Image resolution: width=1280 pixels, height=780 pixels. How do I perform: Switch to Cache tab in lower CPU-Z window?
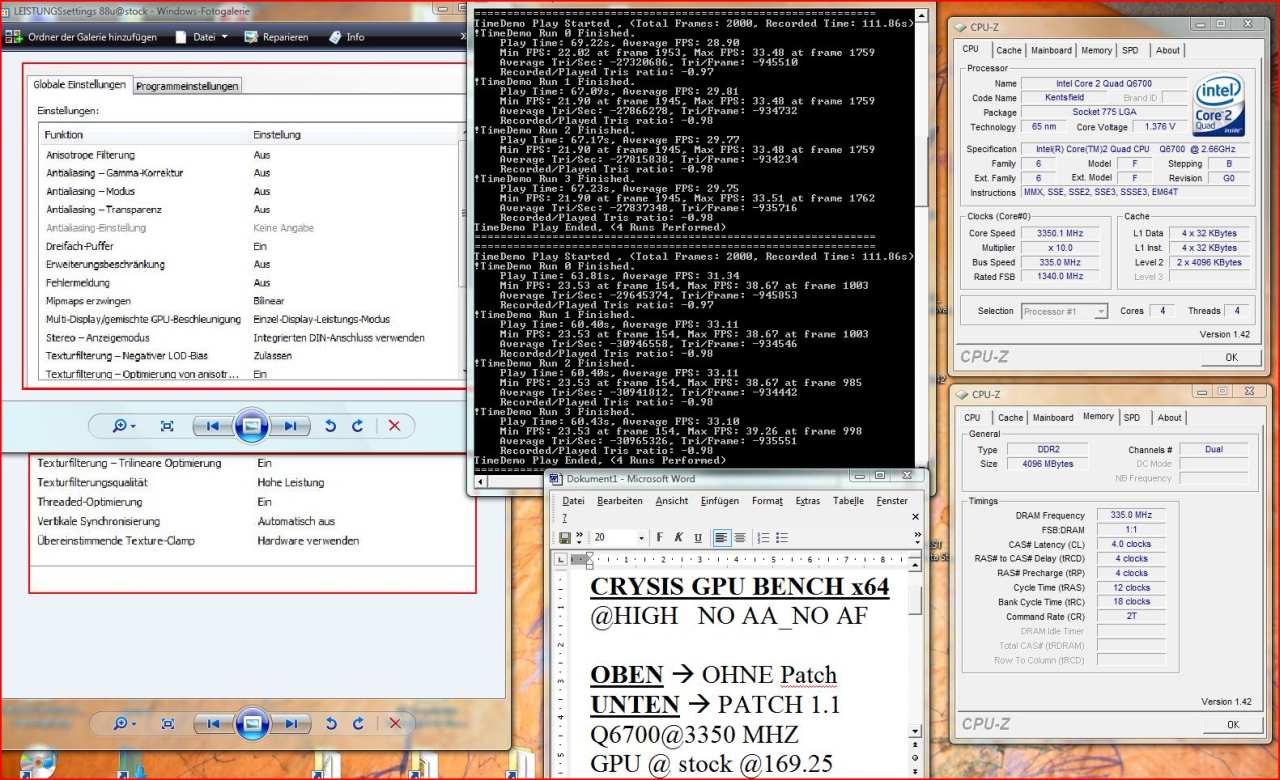pos(1010,418)
